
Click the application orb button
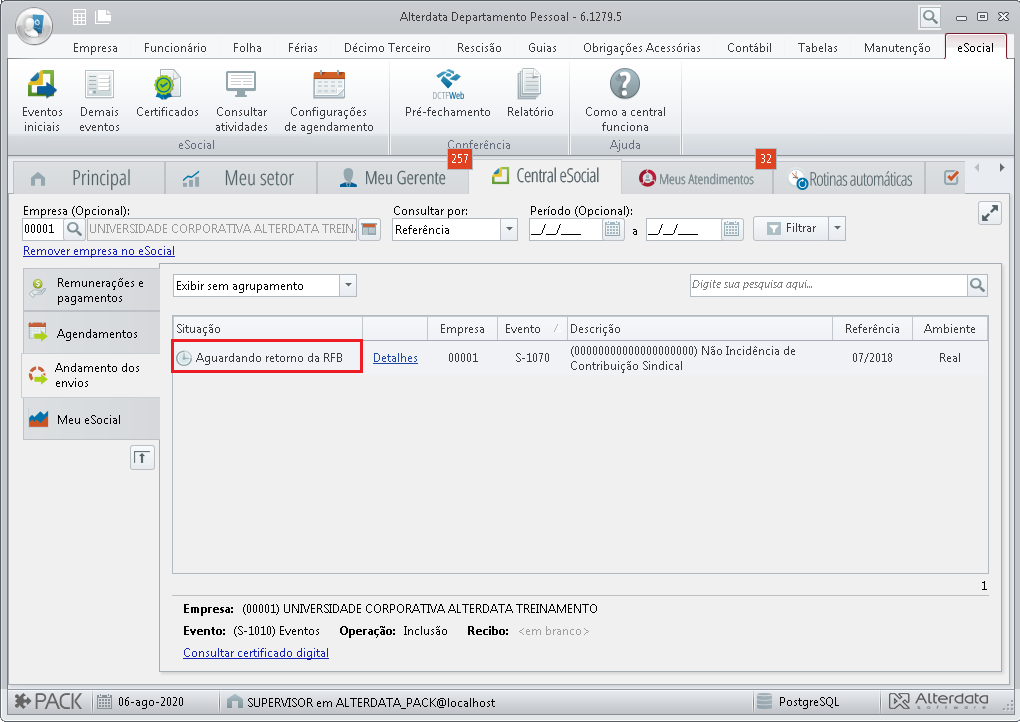[x=34, y=26]
